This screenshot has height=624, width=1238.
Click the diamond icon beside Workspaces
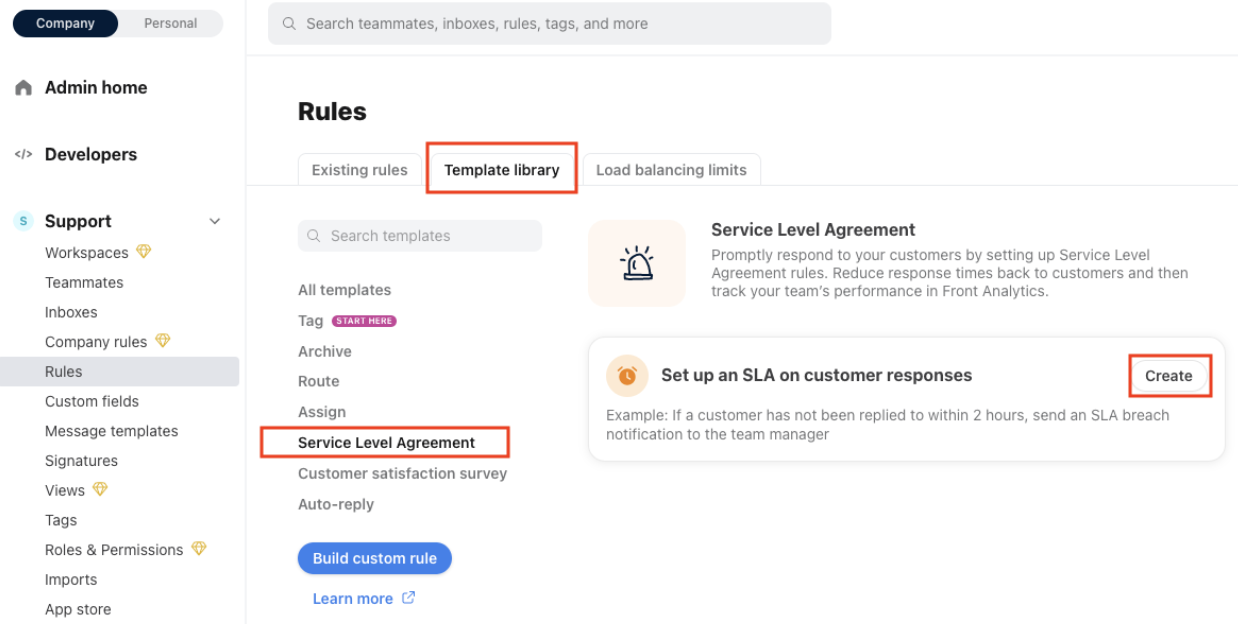point(144,252)
